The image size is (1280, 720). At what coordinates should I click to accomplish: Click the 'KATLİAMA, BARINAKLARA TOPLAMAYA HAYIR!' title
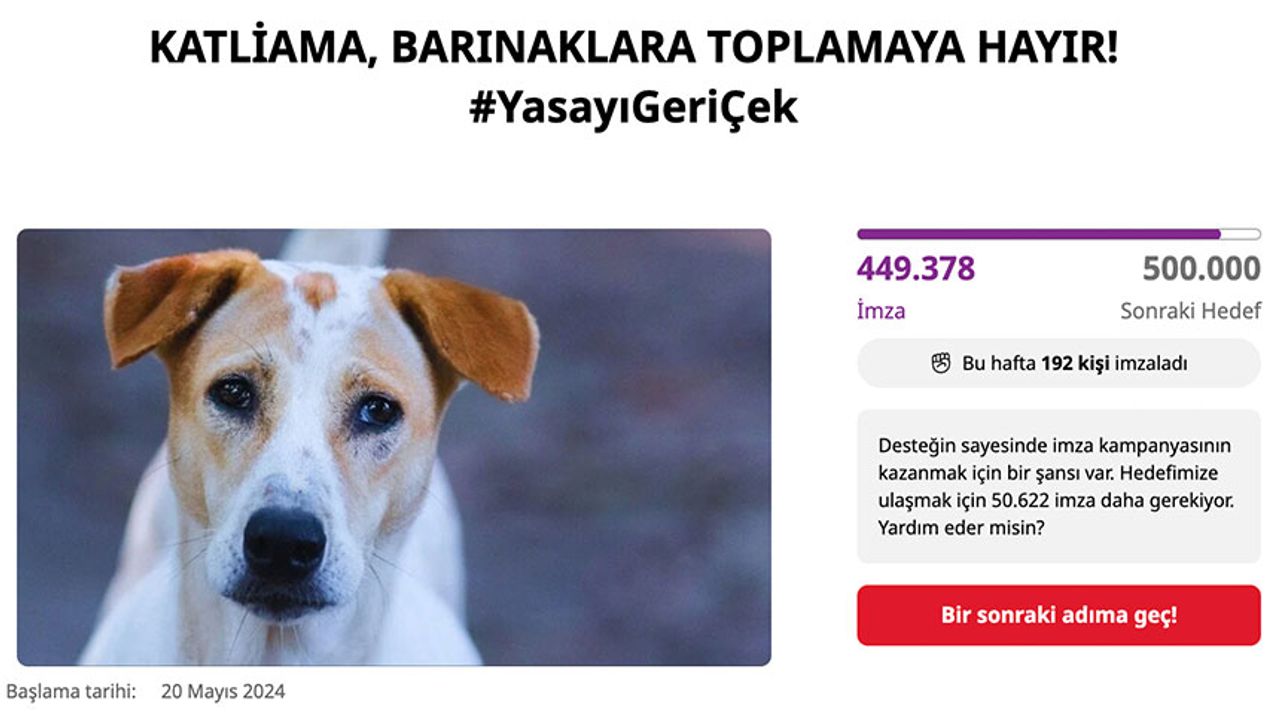634,48
